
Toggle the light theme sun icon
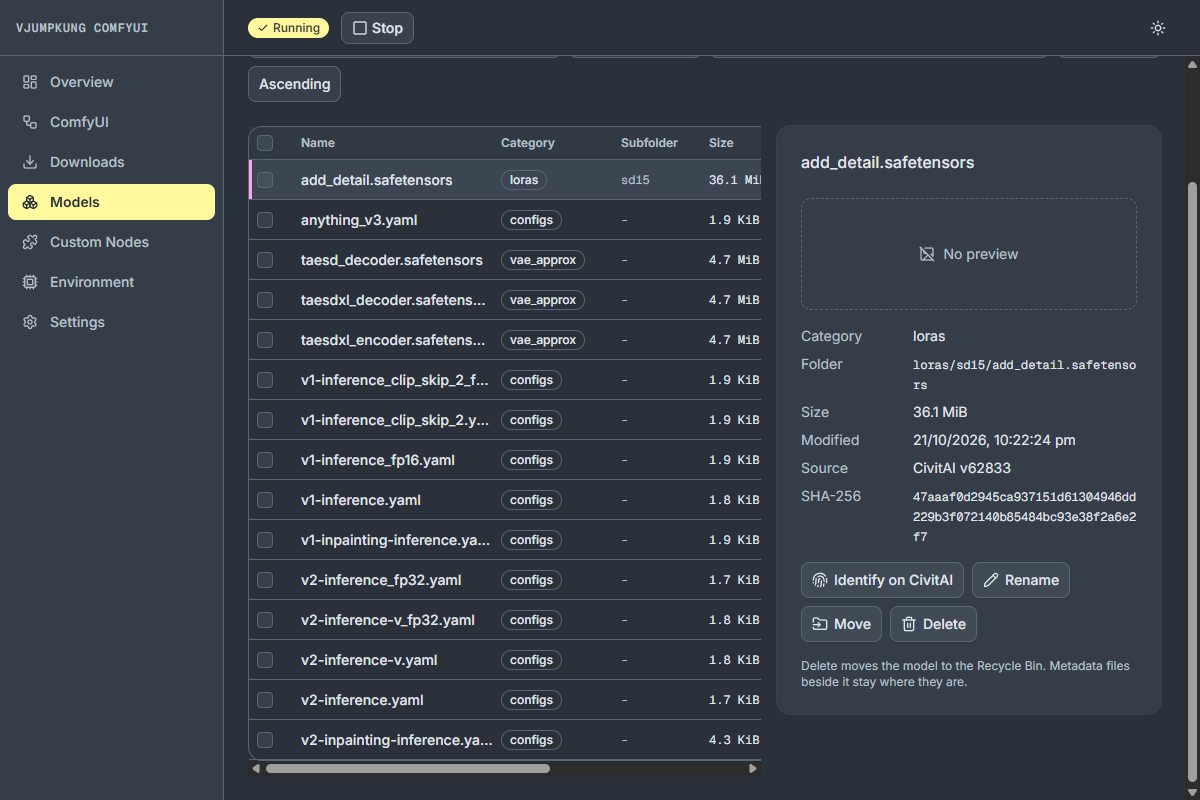click(1158, 28)
